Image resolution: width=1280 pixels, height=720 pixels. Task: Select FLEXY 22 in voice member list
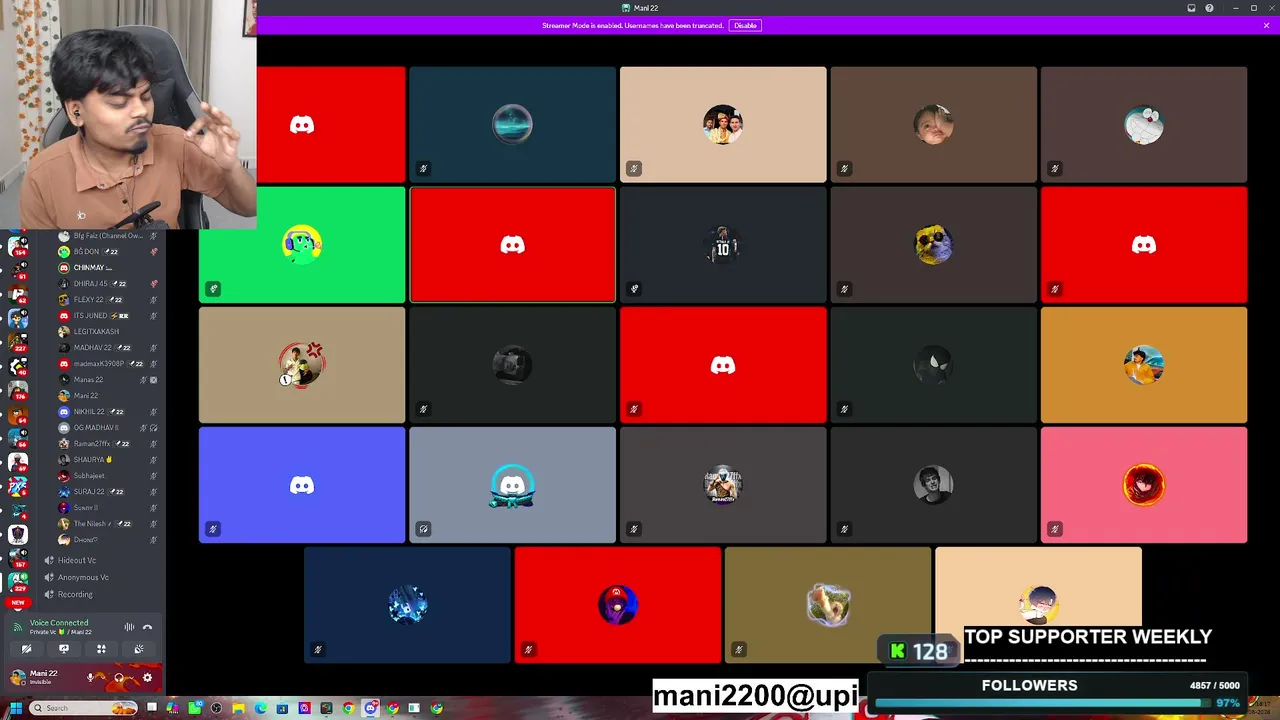click(x=108, y=300)
